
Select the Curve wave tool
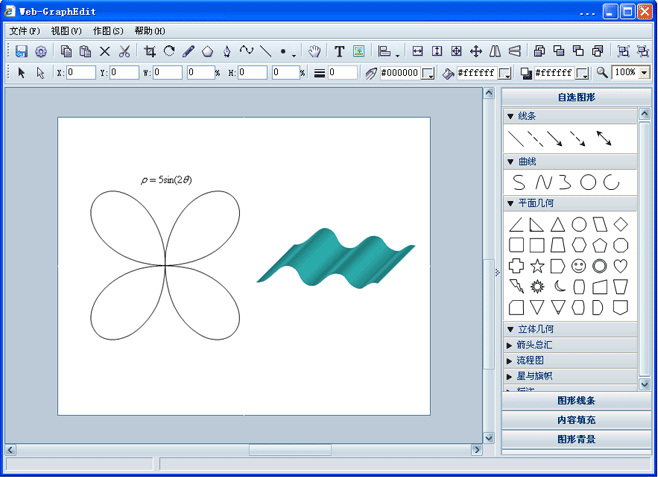click(246, 51)
